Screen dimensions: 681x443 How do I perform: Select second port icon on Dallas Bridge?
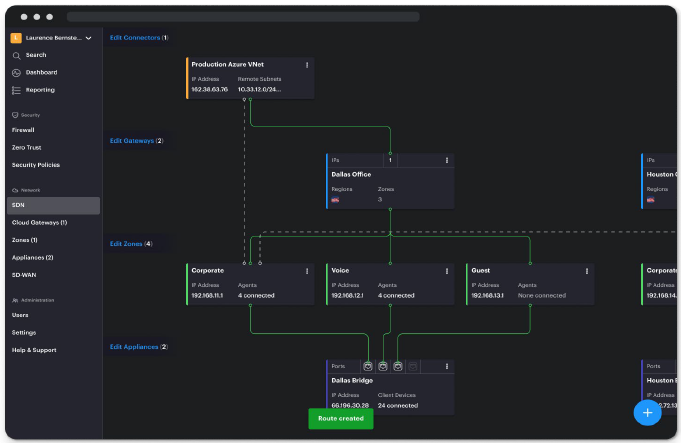point(383,367)
